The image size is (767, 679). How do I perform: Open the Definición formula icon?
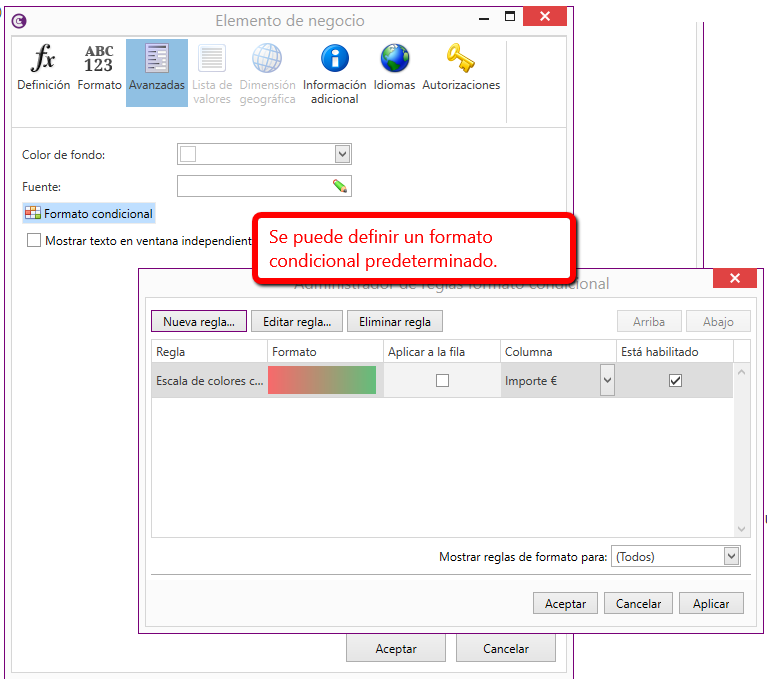coord(43,60)
